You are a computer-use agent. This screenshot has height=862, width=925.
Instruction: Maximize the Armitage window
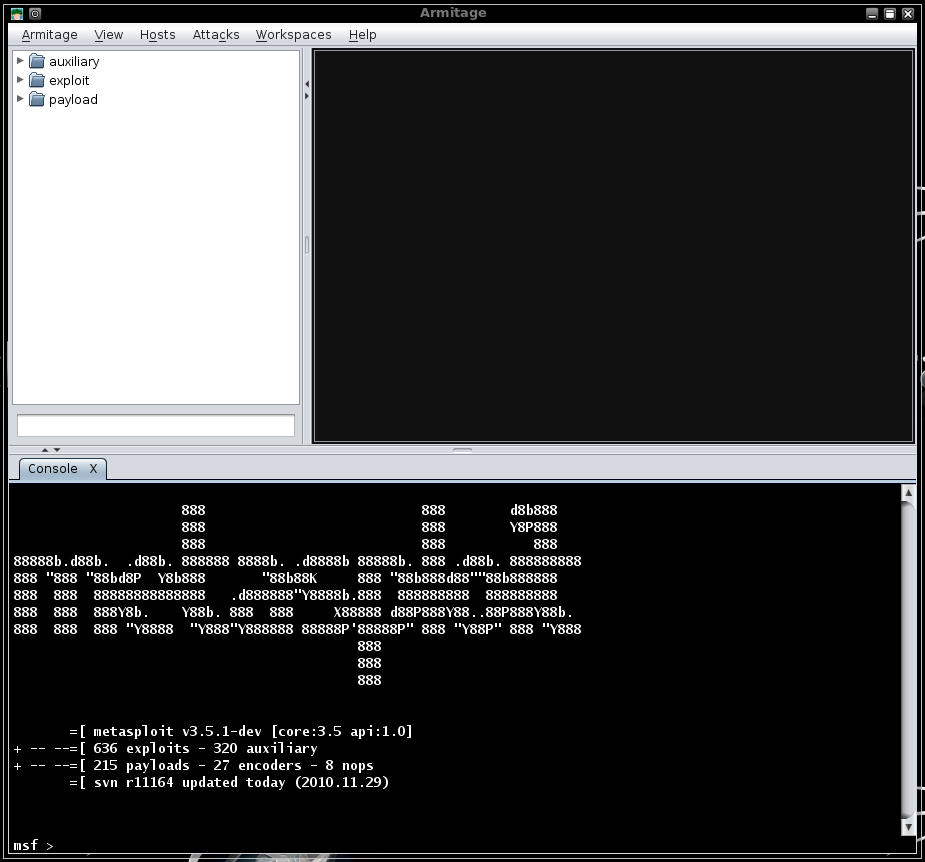click(x=890, y=14)
